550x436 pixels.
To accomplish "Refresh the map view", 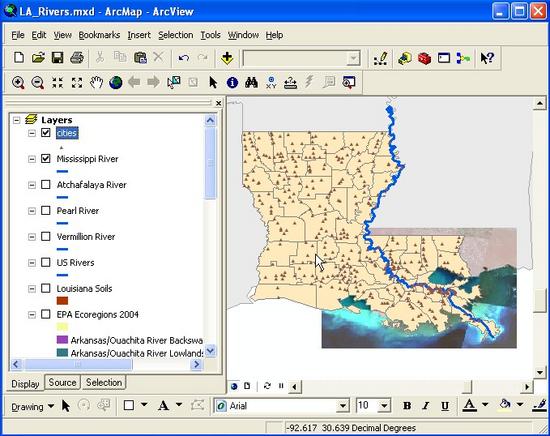I will point(267,386).
